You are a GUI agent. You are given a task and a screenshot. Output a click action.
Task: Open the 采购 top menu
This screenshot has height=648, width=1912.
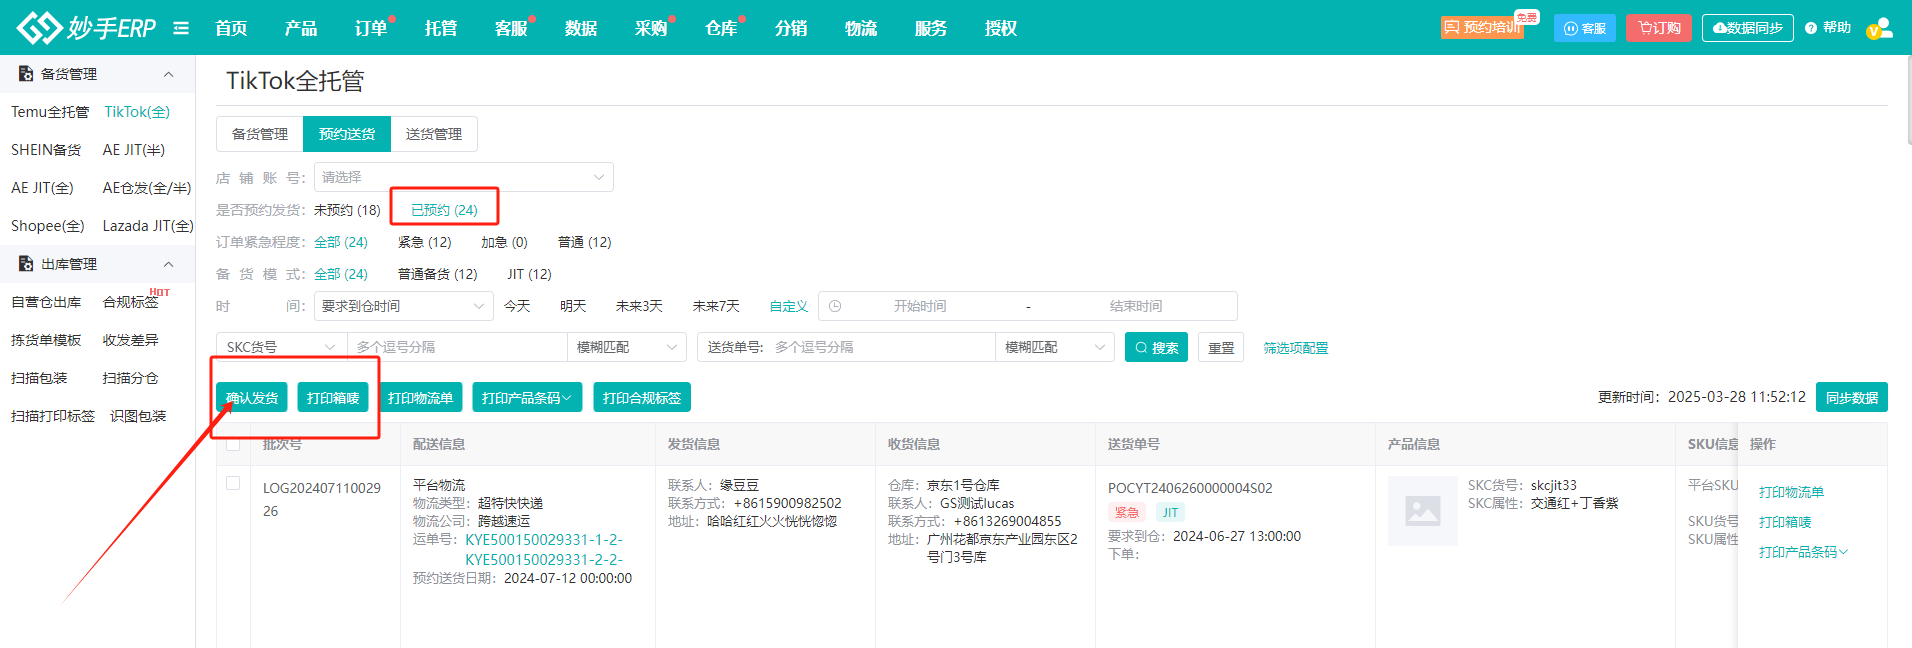click(651, 28)
